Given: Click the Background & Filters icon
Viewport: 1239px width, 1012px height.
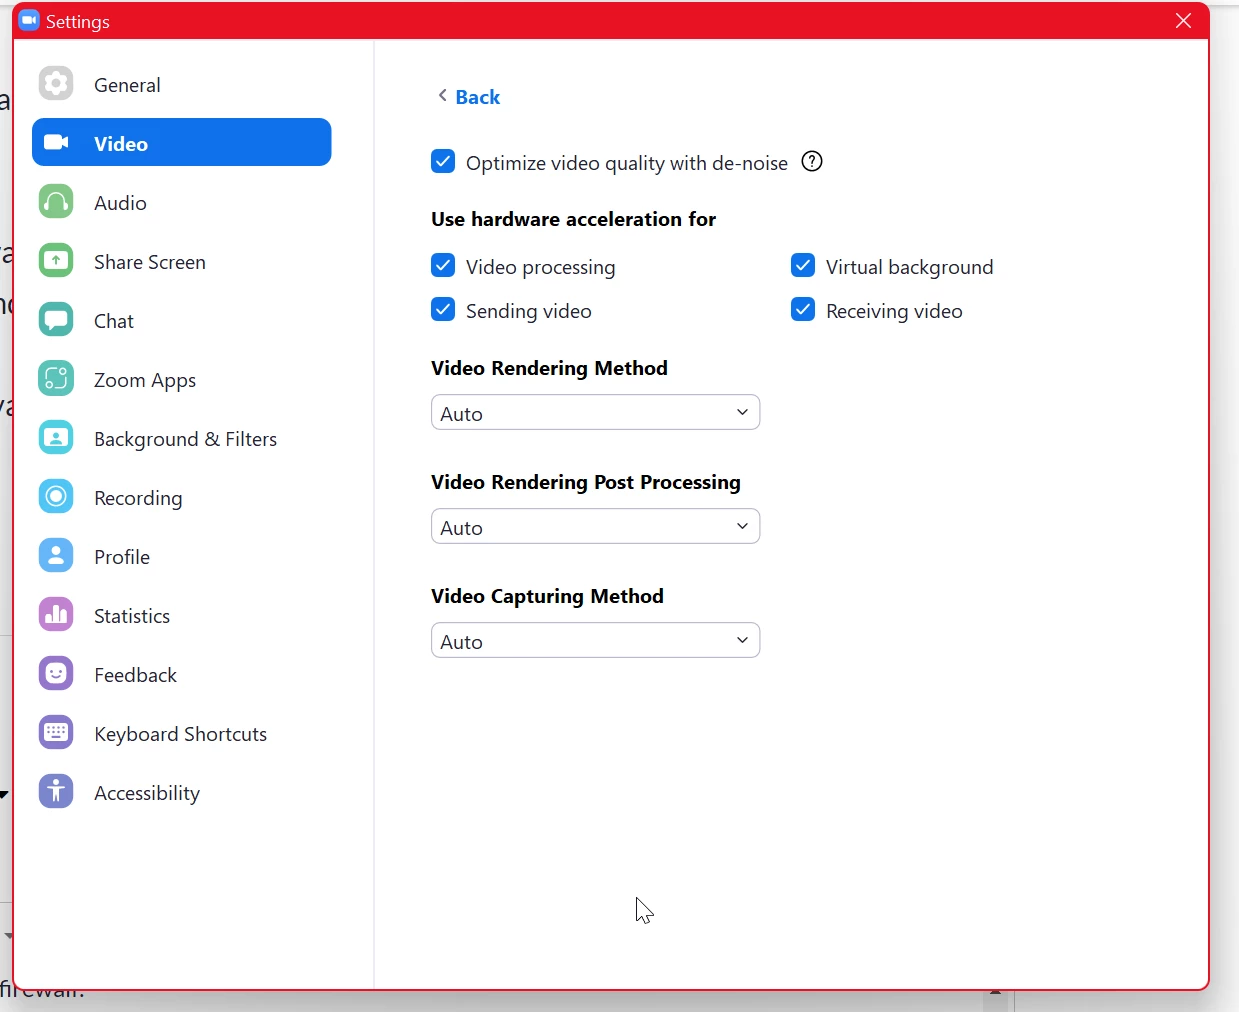Looking at the screenshot, I should (56, 437).
